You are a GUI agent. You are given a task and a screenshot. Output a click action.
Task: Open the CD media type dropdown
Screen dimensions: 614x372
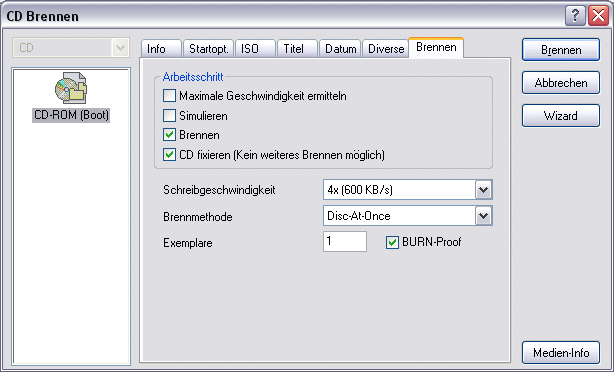click(71, 48)
